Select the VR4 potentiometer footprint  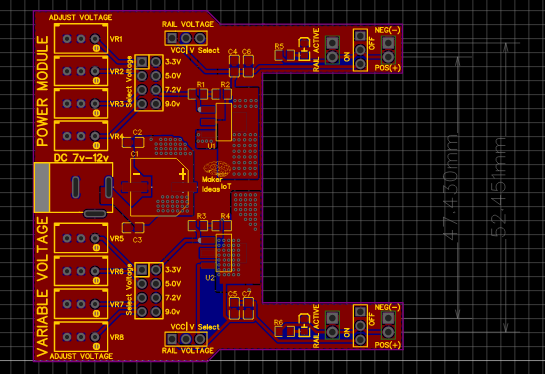81,136
